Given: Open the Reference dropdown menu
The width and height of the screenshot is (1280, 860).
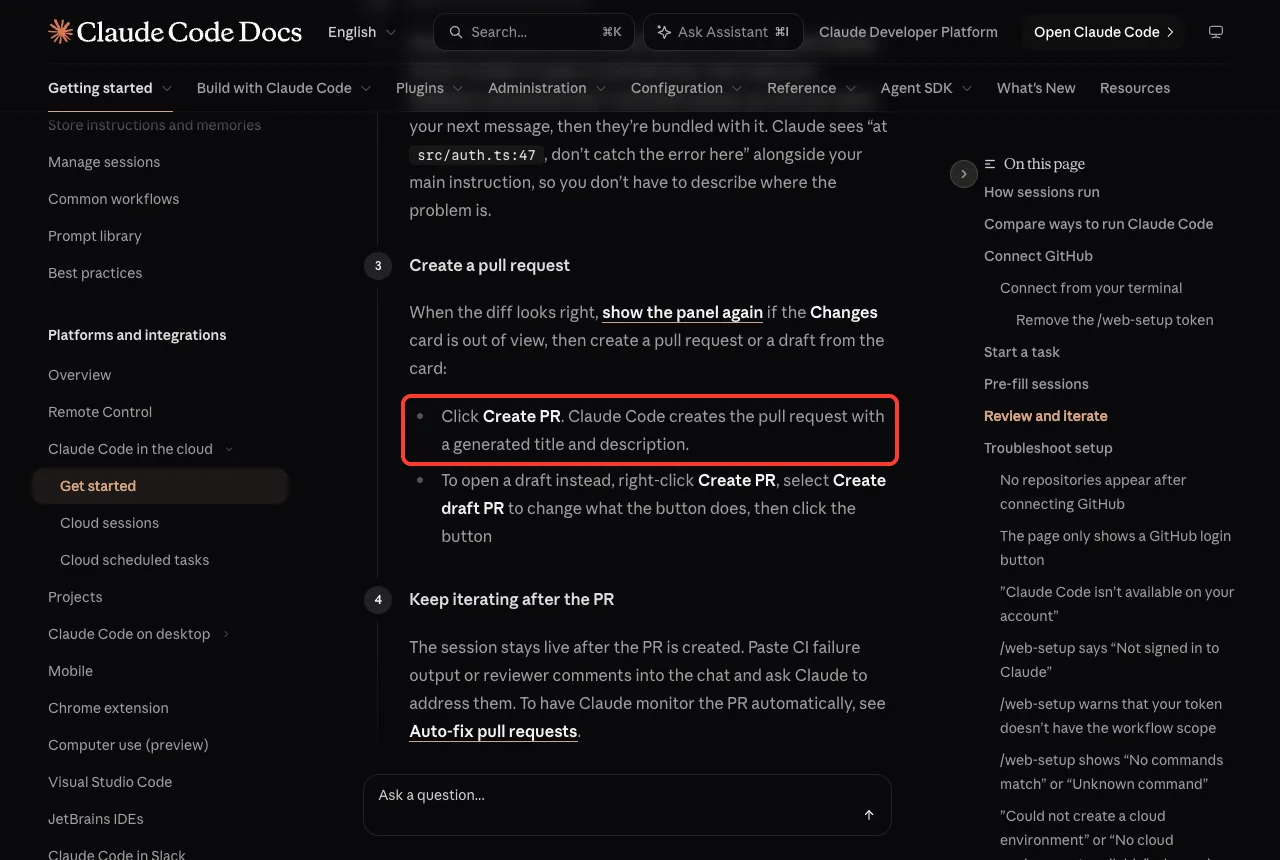Looking at the screenshot, I should pyautogui.click(x=812, y=88).
